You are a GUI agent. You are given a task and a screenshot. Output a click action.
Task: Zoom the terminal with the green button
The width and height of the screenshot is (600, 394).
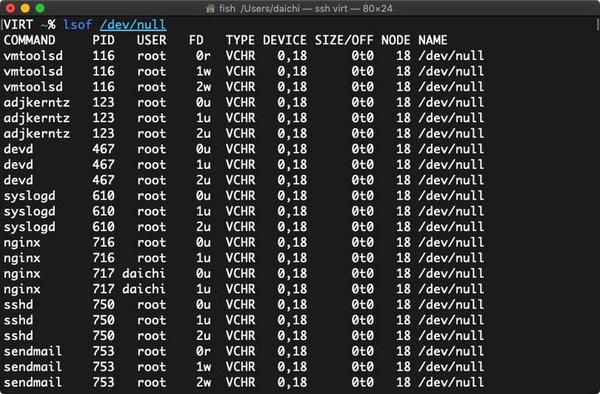click(40, 8)
